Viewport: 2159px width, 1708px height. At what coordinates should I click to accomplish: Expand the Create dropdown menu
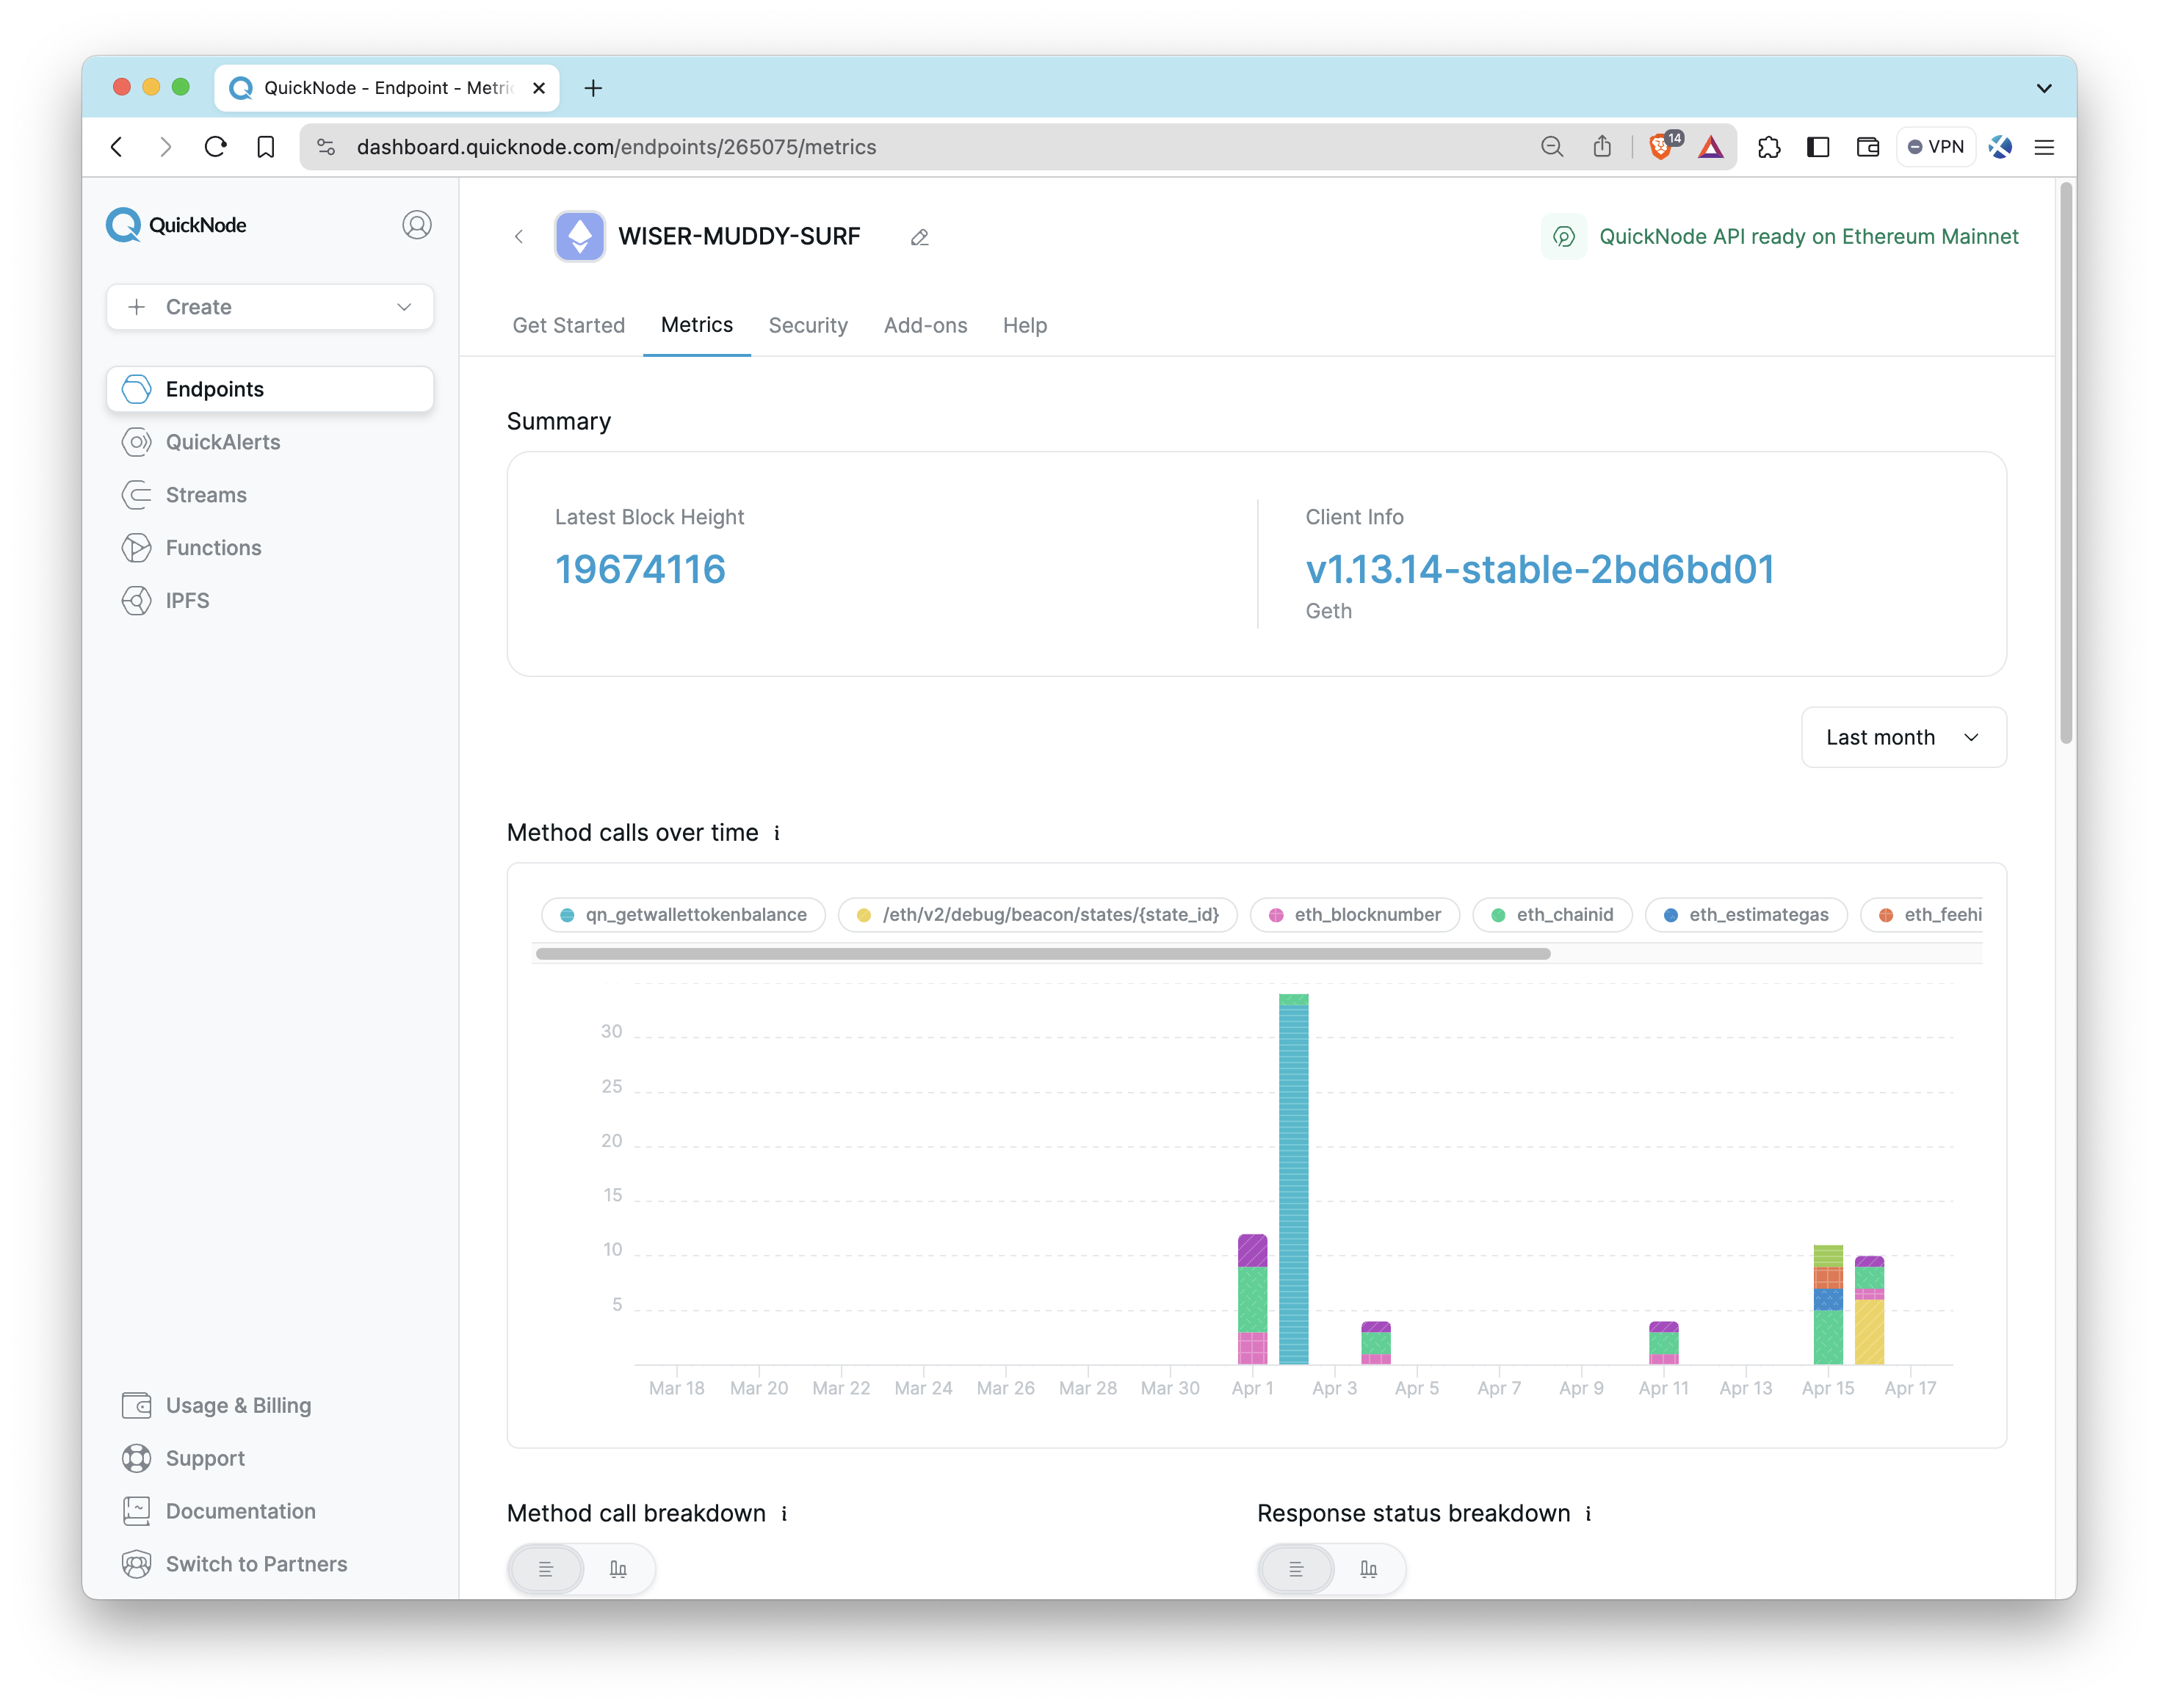coord(270,306)
